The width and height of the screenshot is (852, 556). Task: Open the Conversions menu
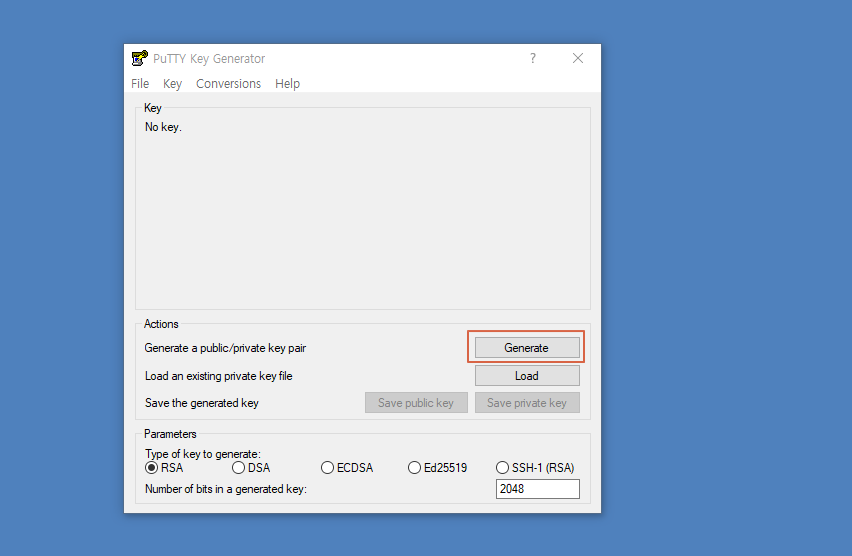click(x=228, y=84)
